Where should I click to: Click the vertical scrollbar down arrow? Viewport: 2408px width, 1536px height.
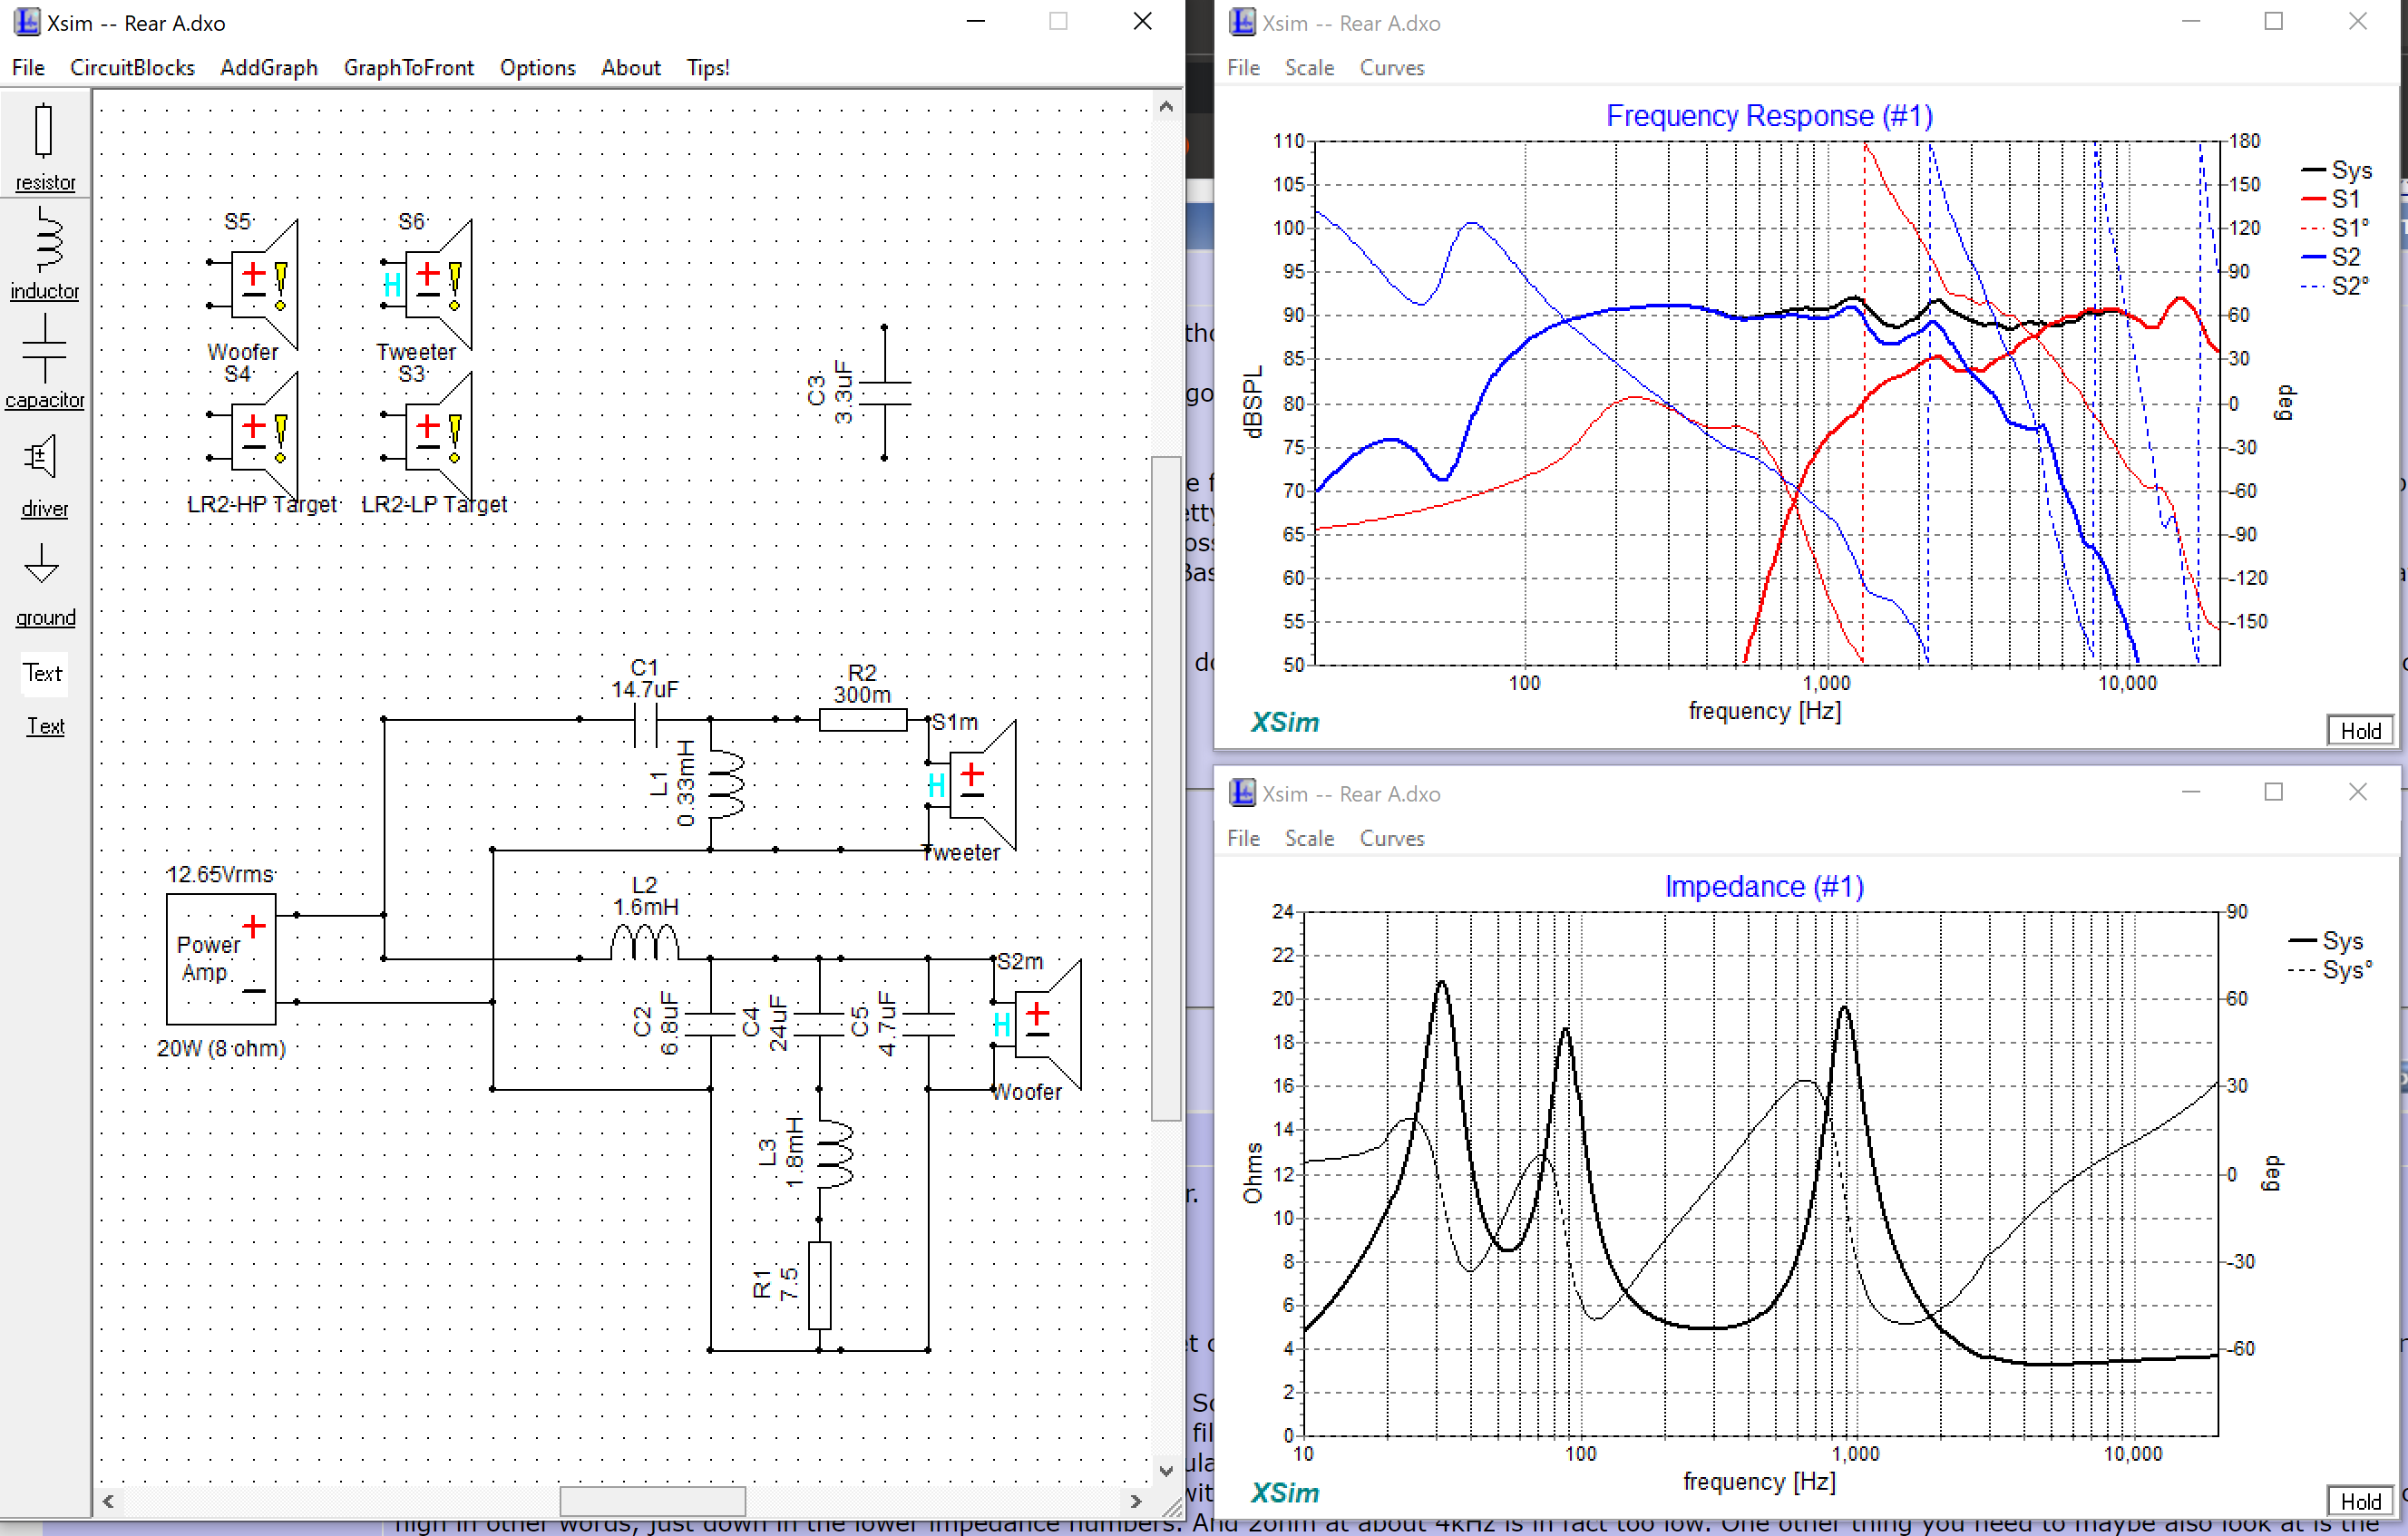(x=1166, y=1470)
